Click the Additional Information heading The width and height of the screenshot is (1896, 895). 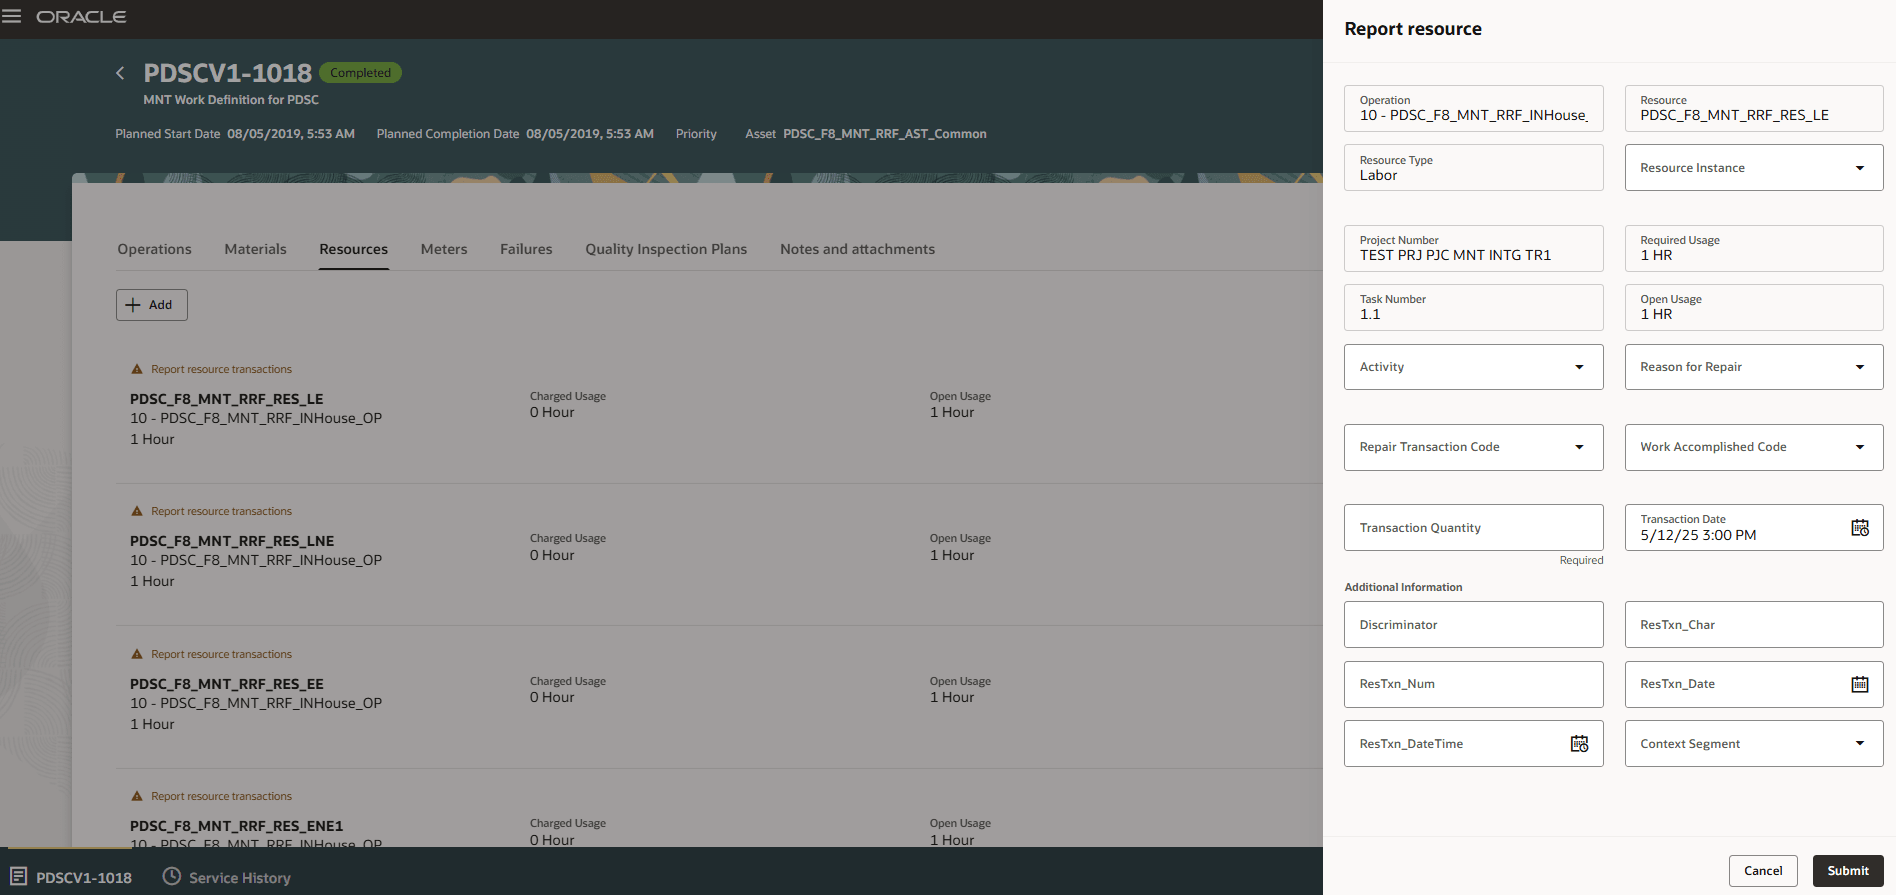point(1403,587)
